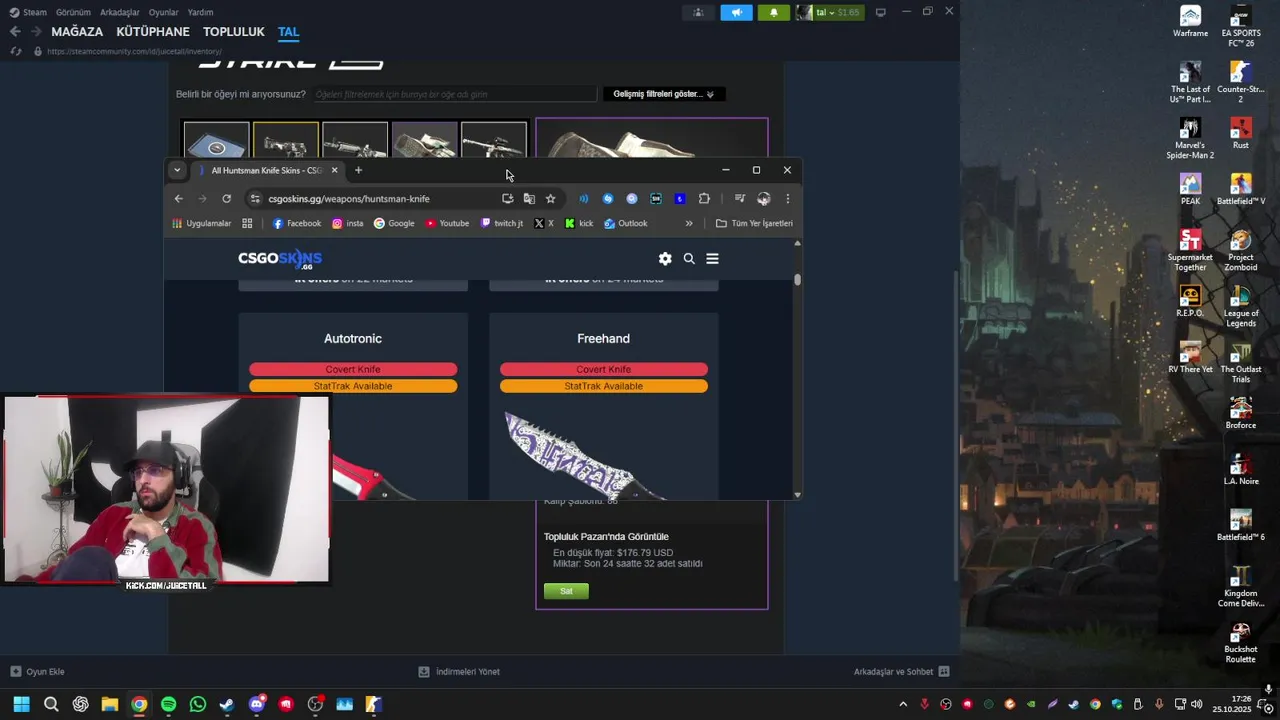This screenshot has height=720, width=1280.
Task: Open Arkadaşlar ve Sohbet in Steam
Action: point(901,672)
